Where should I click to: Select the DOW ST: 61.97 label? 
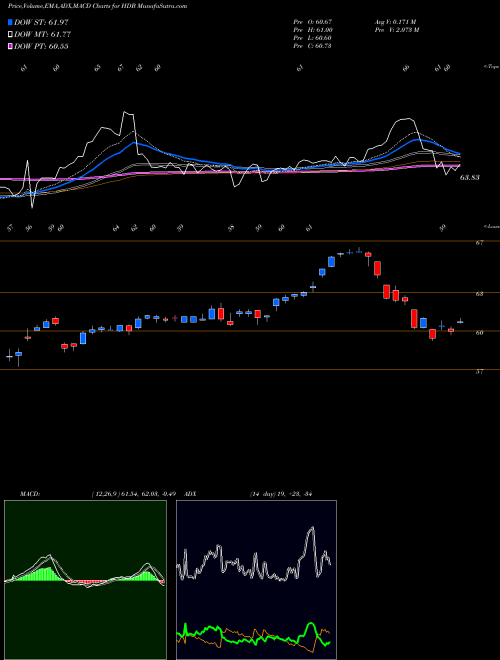(41, 22)
